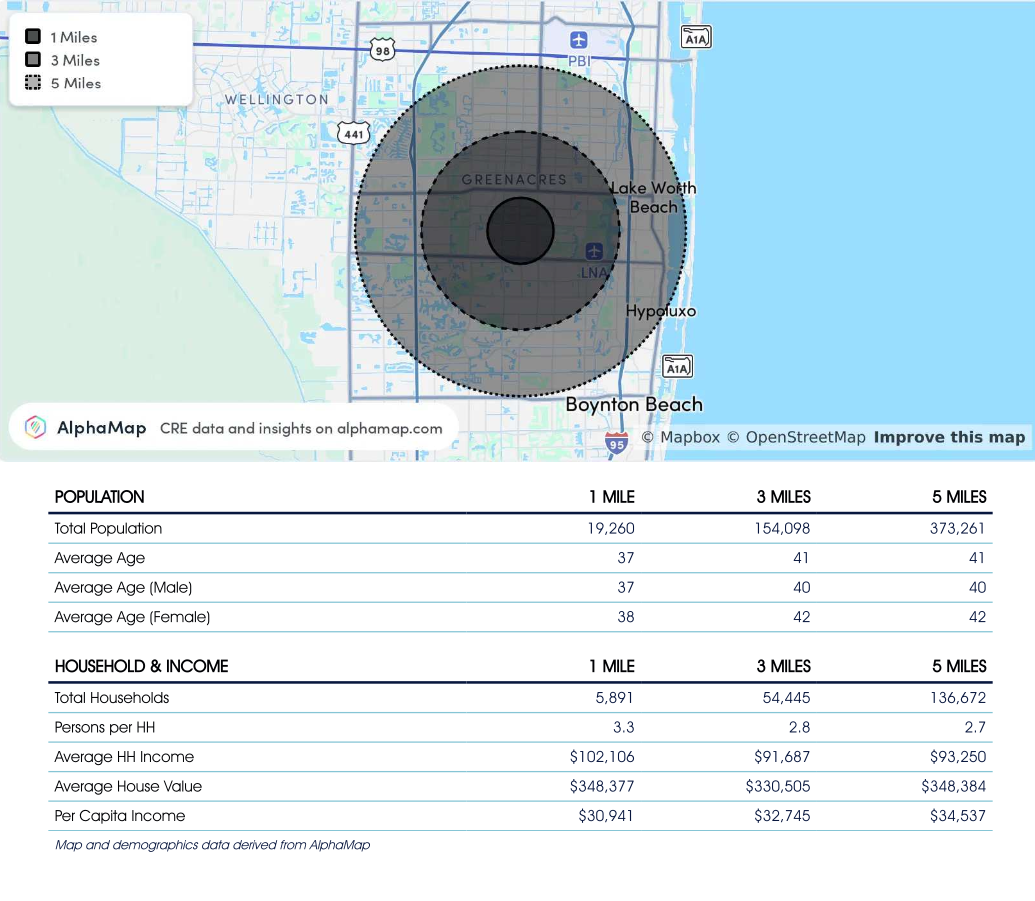
Task: Click the Interstate 95 shield
Action: click(617, 442)
